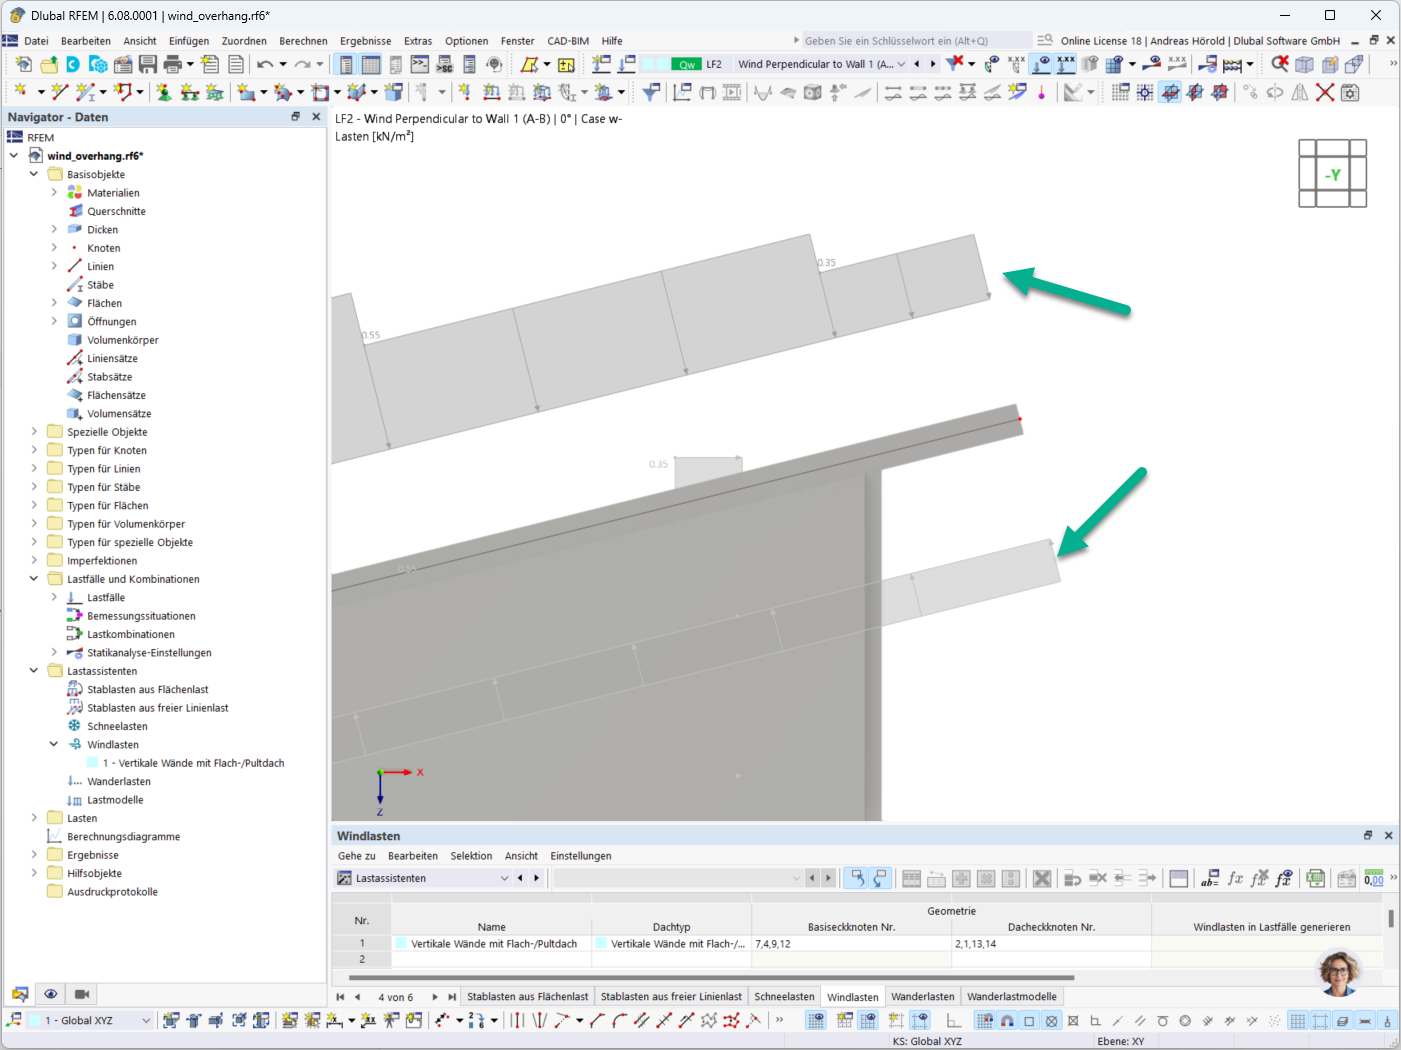Toggle show loads eye icon
The image size is (1401, 1050).
pos(1041,64)
